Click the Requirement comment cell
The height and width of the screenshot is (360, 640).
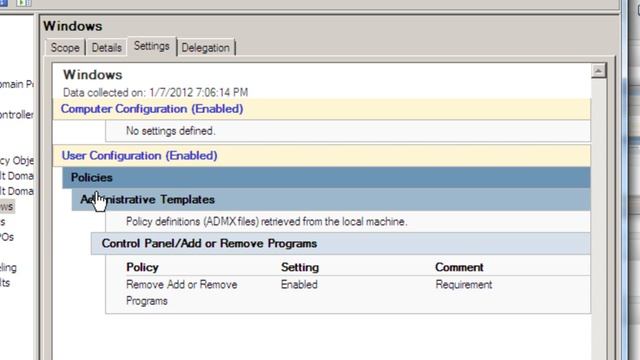click(464, 284)
